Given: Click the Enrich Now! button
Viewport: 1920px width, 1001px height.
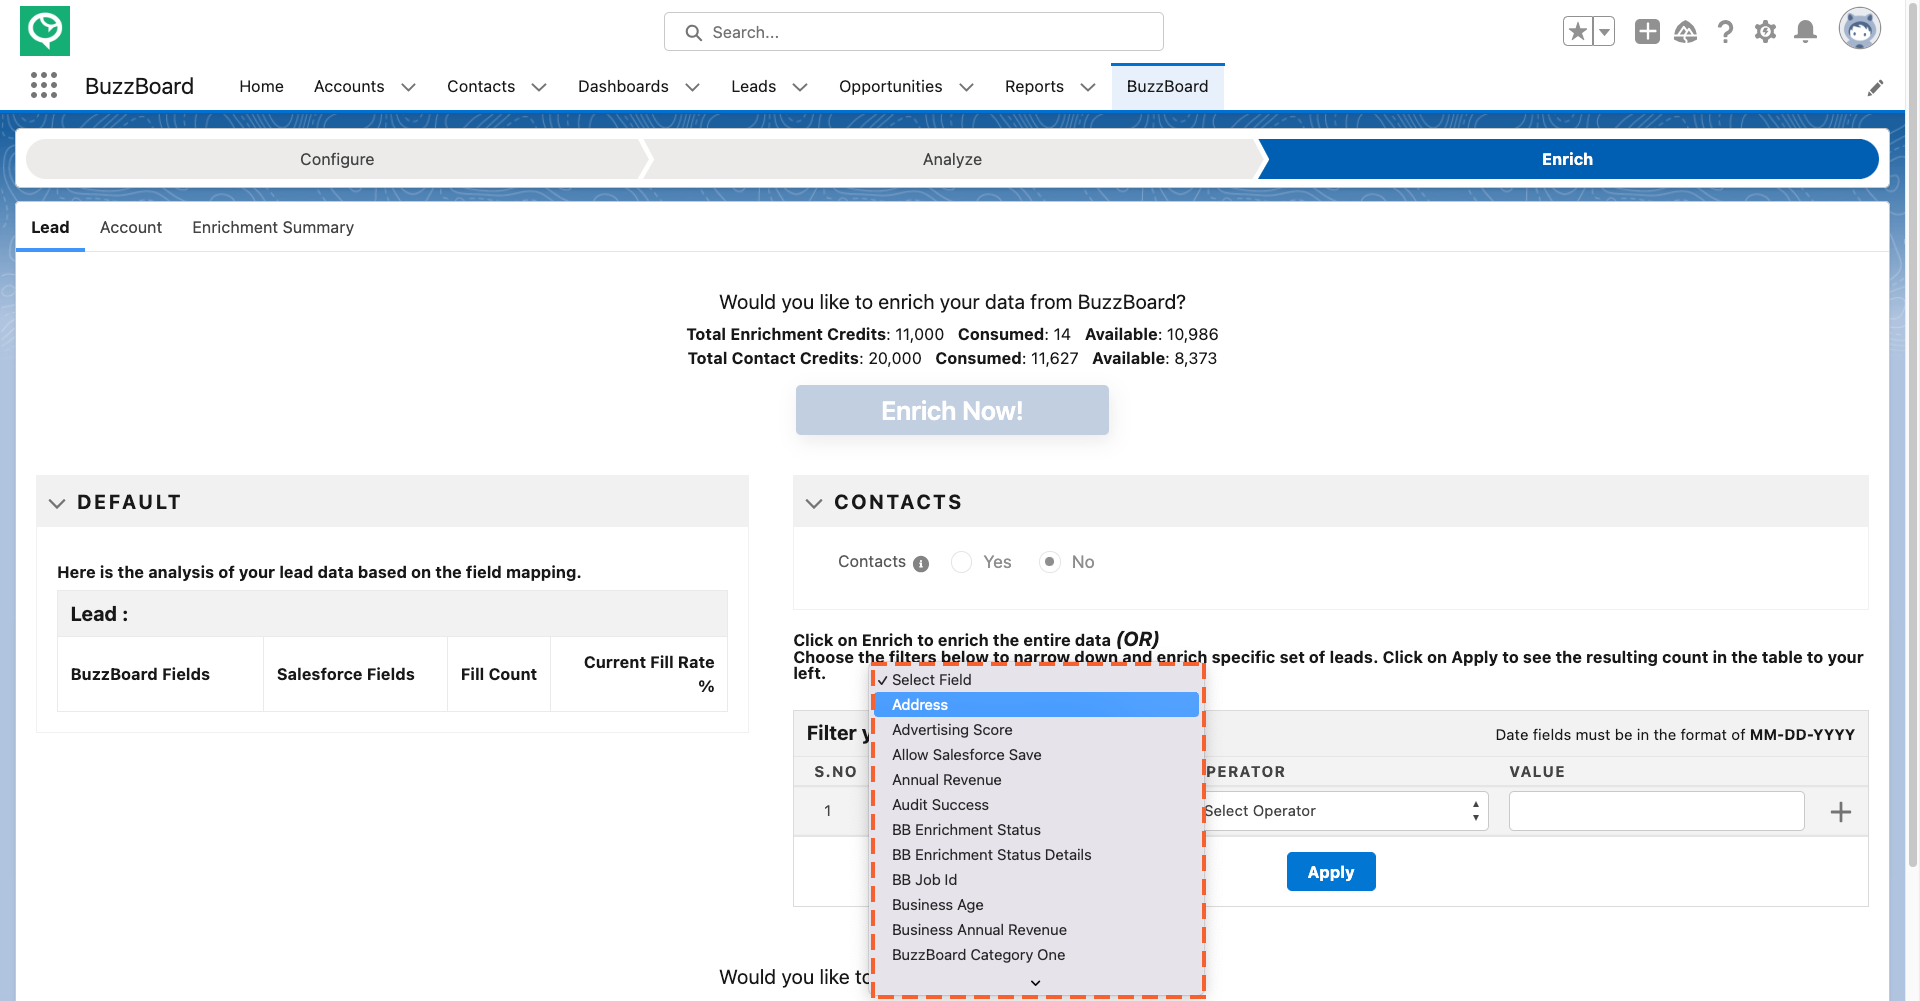Looking at the screenshot, I should 952,410.
